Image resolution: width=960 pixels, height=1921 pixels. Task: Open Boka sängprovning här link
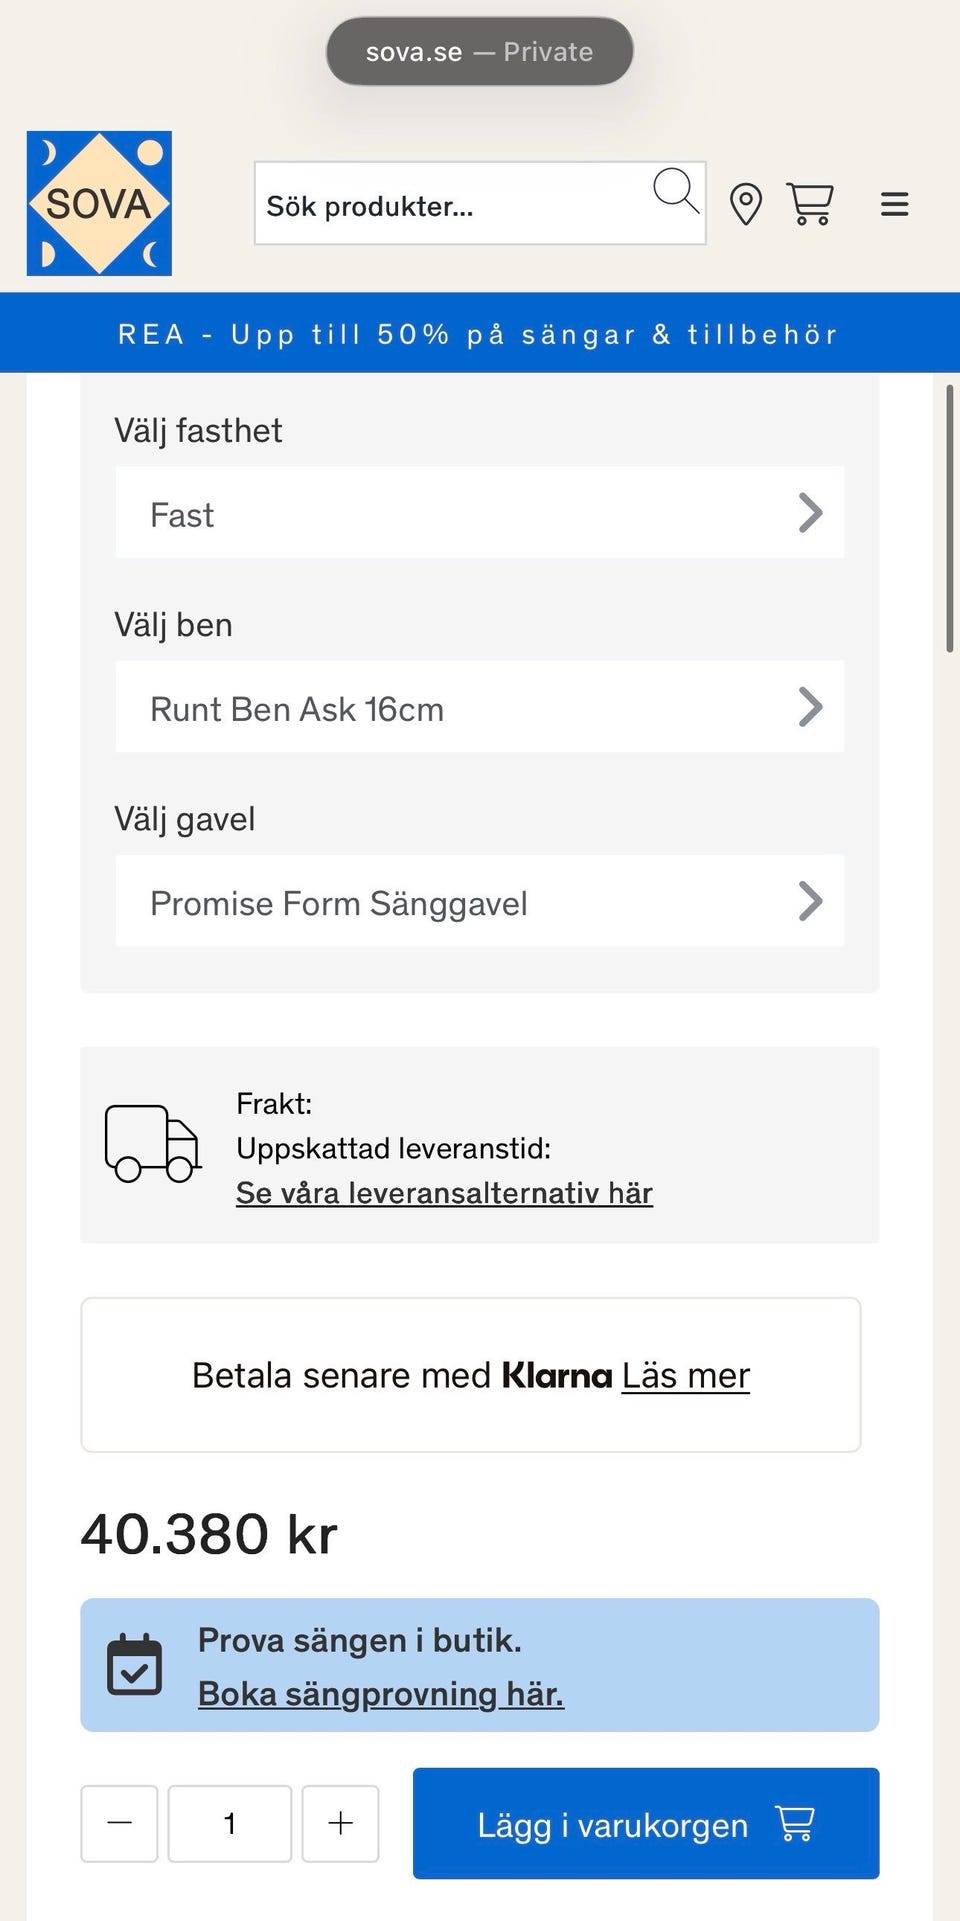tap(380, 1693)
